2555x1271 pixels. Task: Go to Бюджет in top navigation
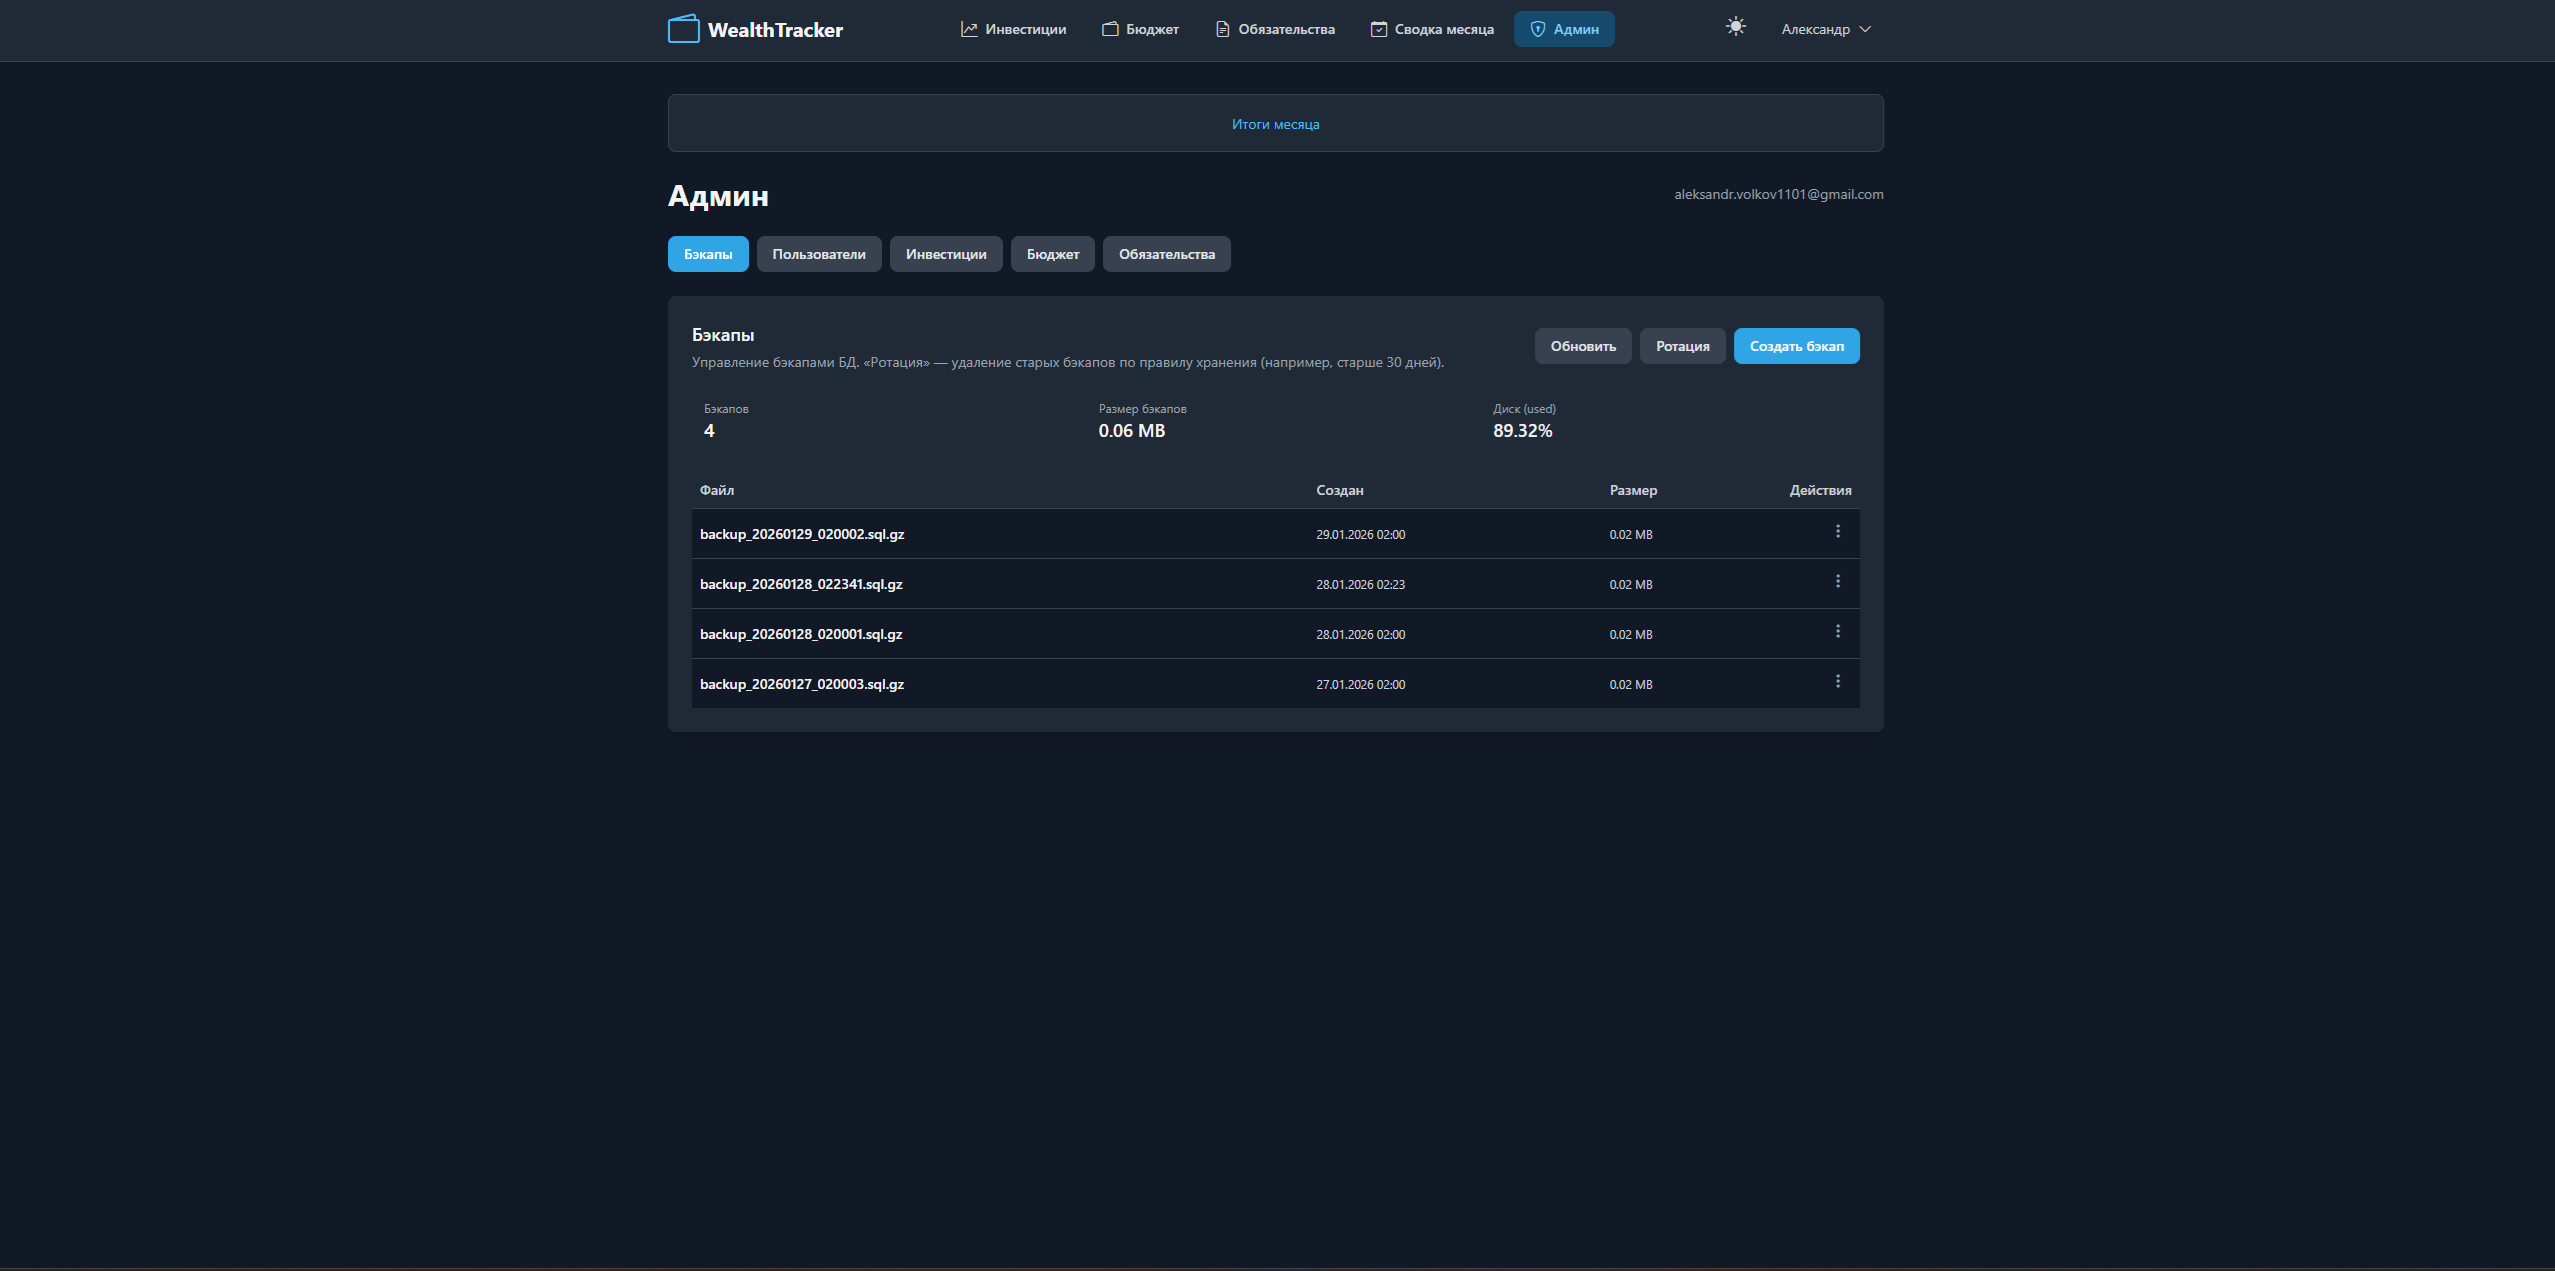(1140, 29)
